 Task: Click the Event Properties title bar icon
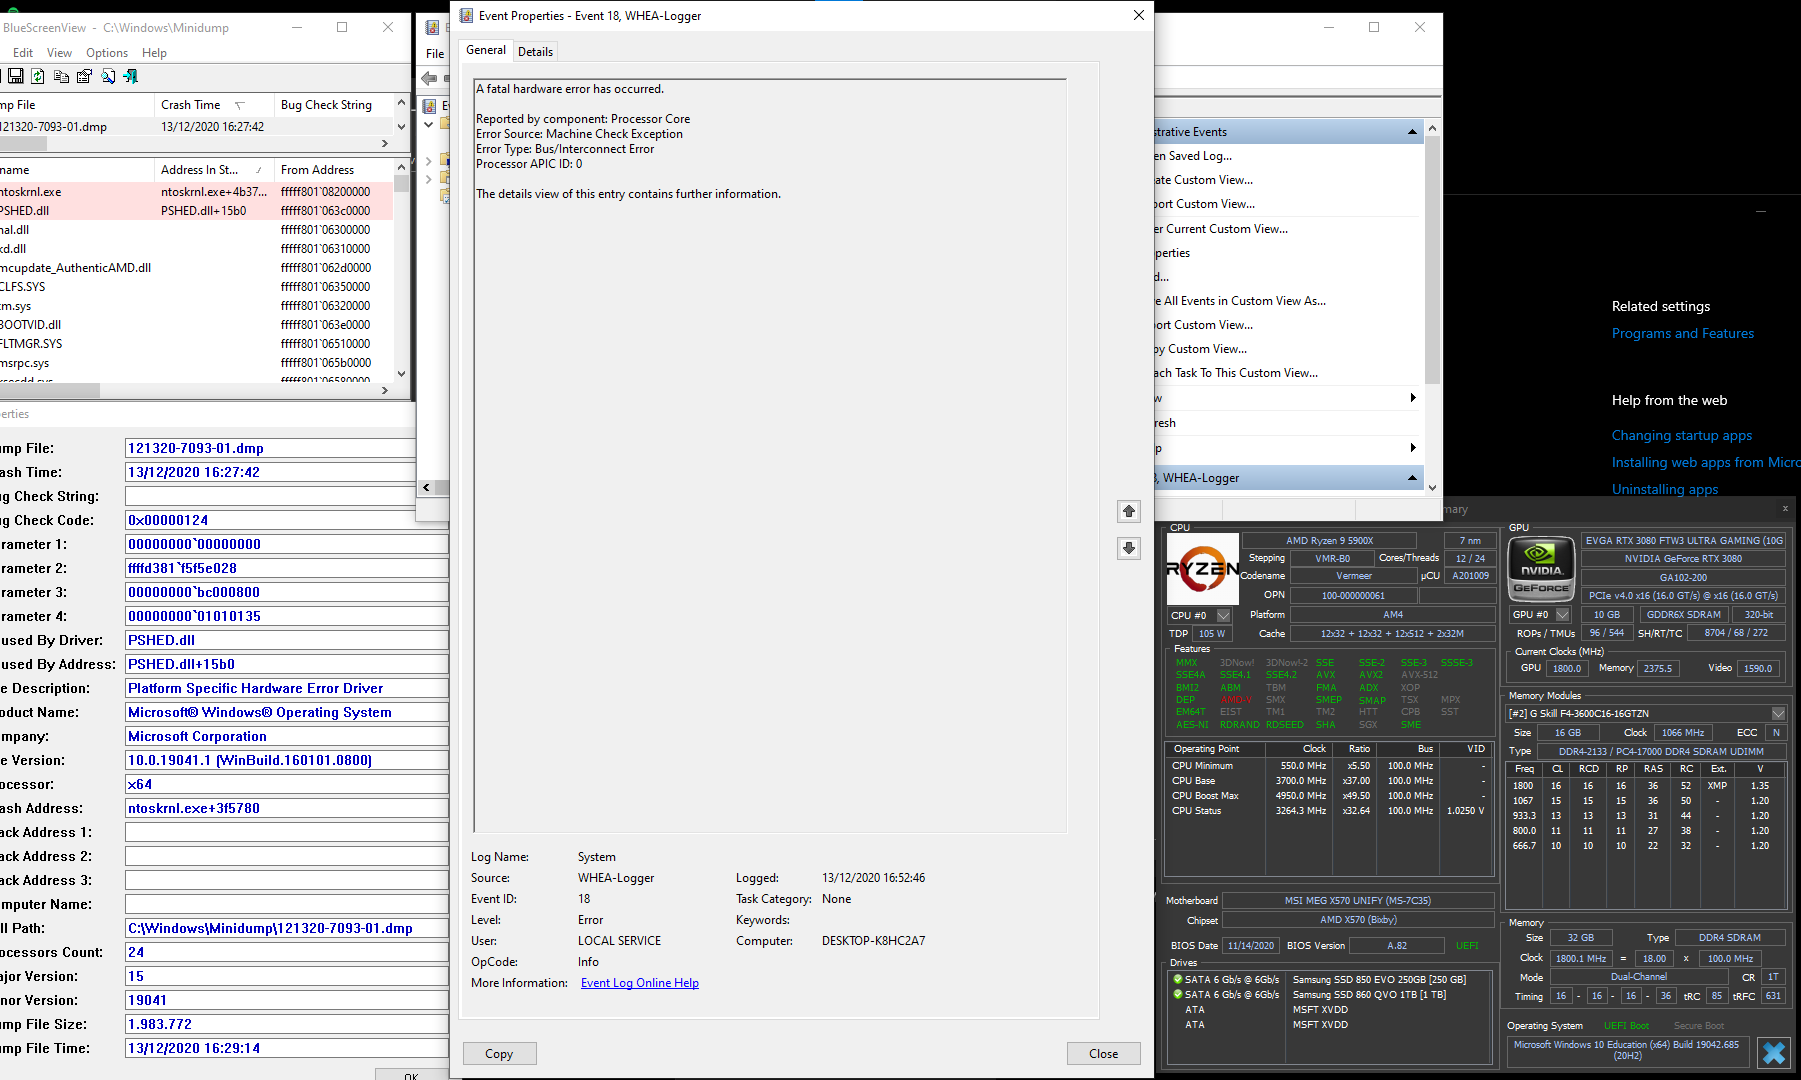(466, 16)
